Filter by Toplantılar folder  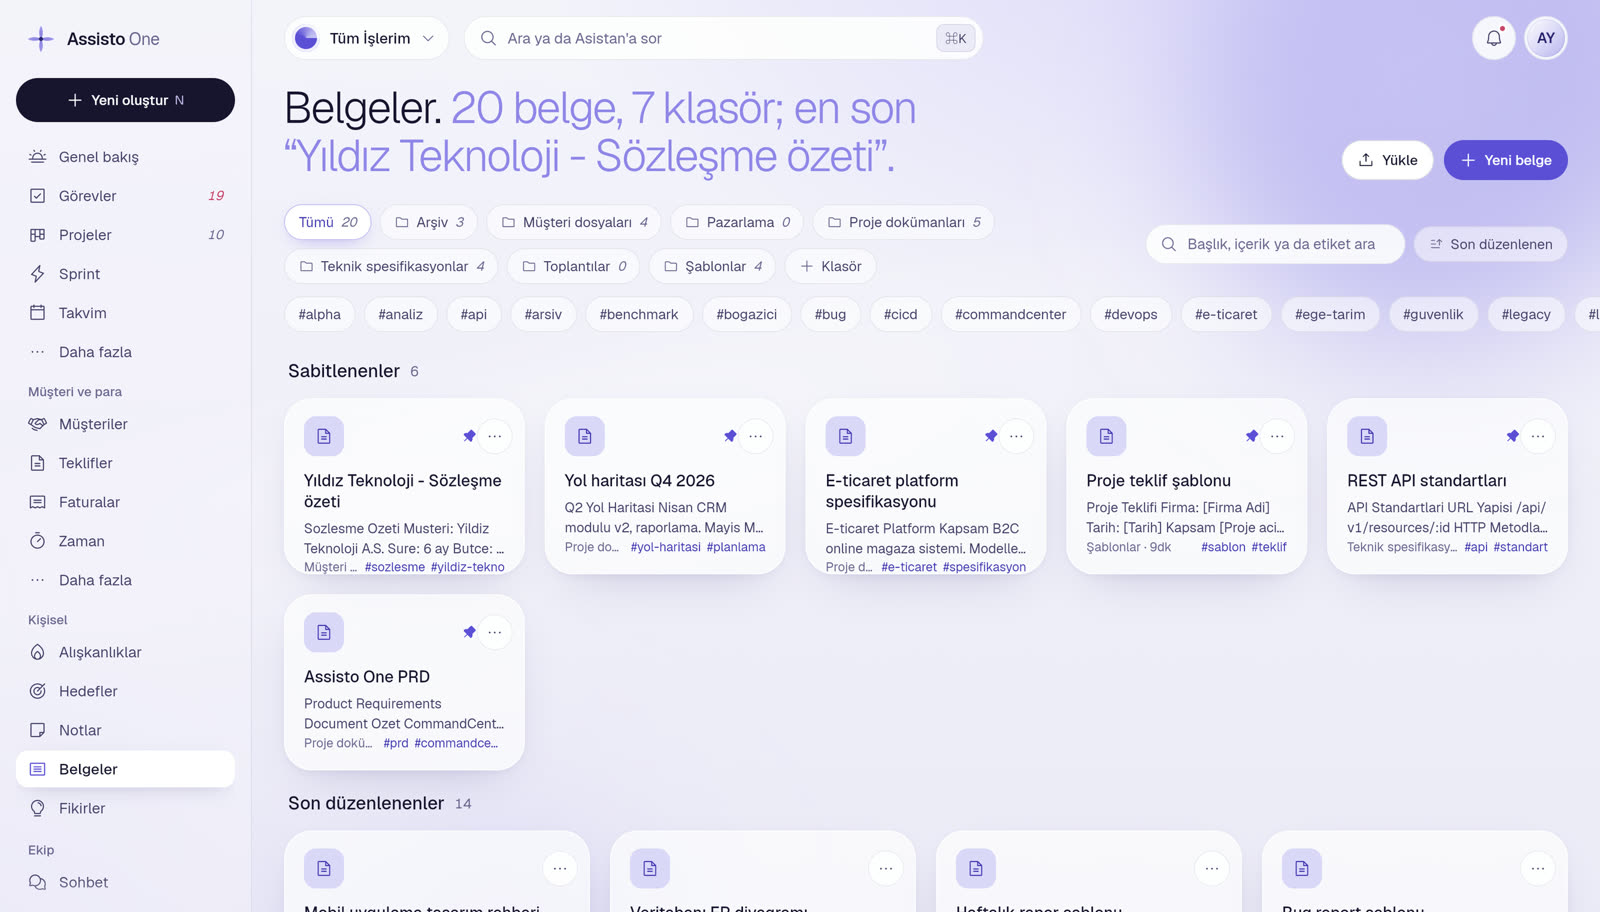tap(573, 266)
